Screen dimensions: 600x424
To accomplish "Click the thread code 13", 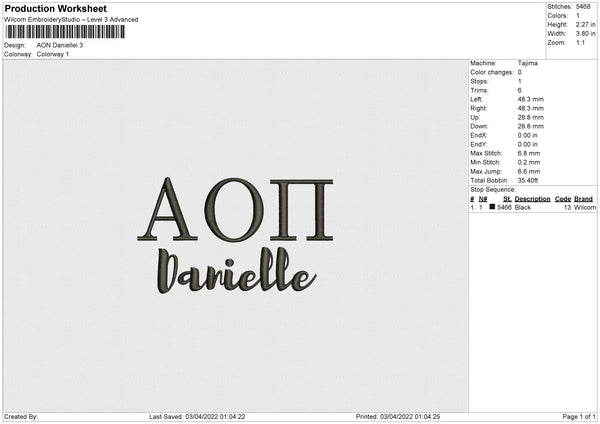I will coord(567,207).
